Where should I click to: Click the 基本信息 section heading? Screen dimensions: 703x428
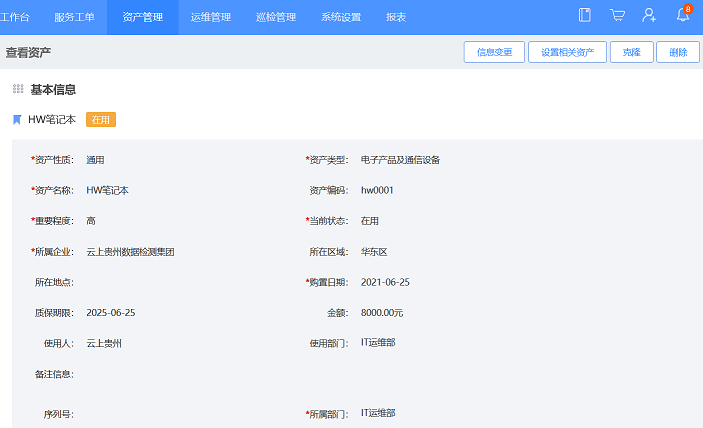pyautogui.click(x=53, y=89)
